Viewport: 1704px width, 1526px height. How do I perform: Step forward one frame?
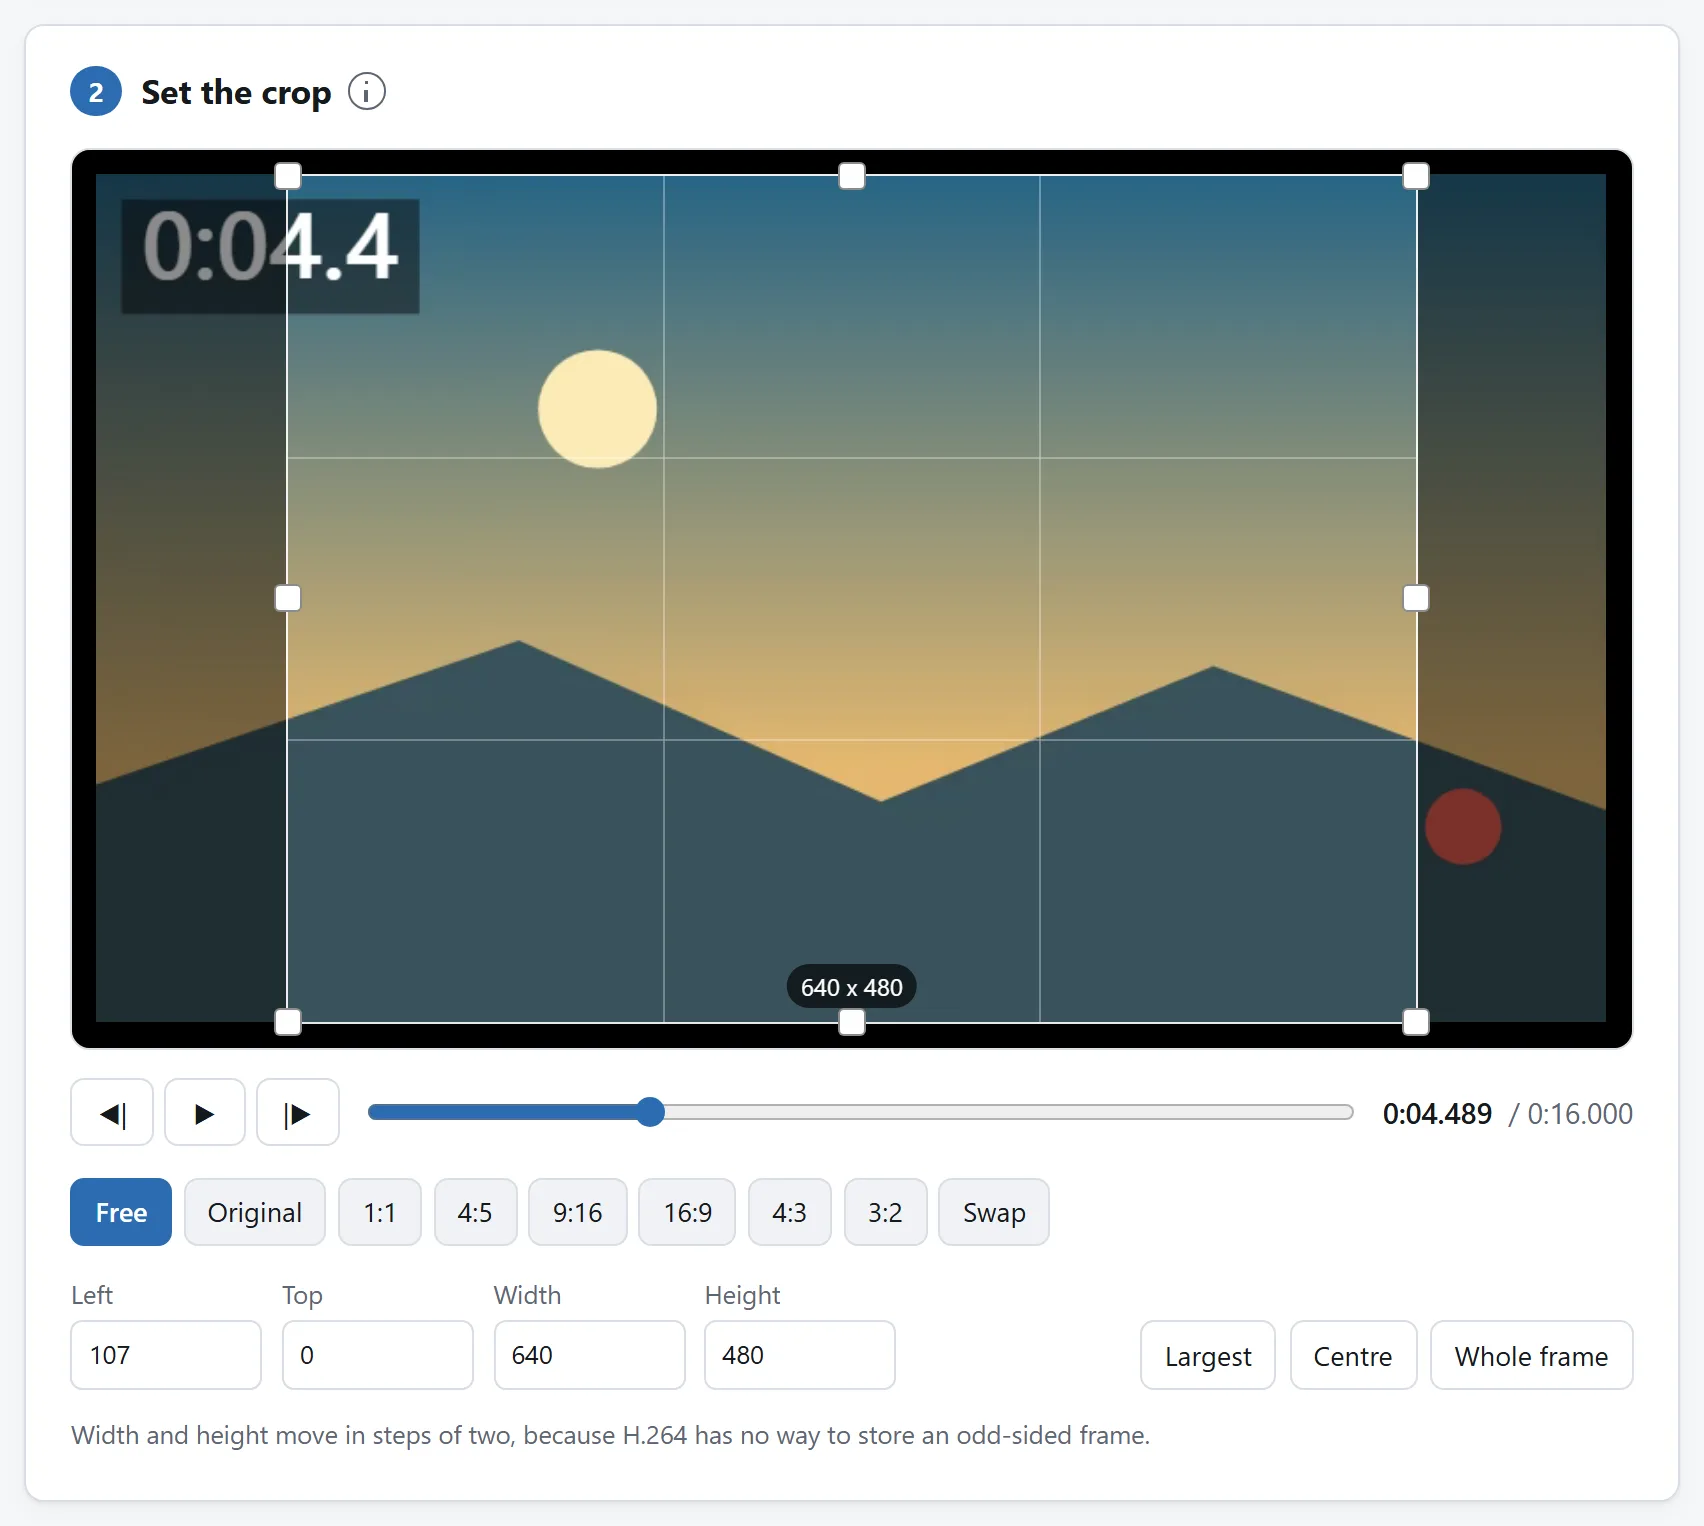coord(298,1112)
